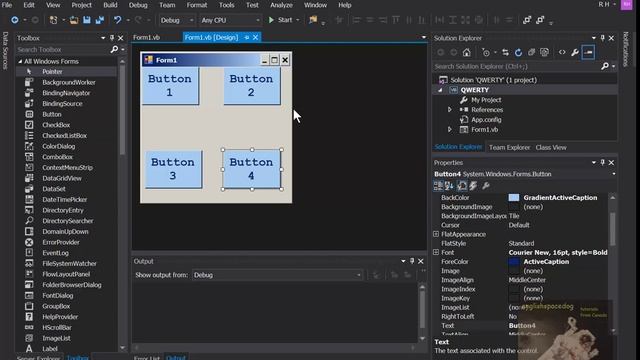Image resolution: width=640 pixels, height=360 pixels.
Task: Show Events in Properties window
Action: point(473,186)
